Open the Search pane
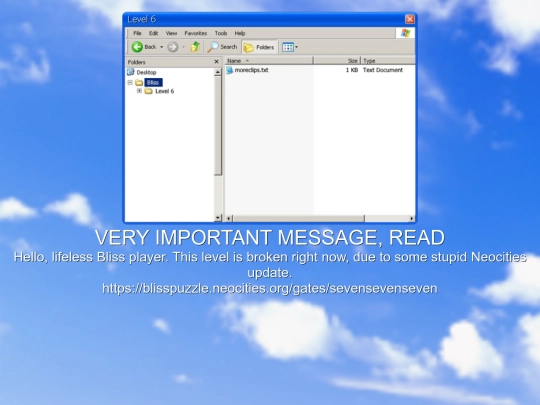Viewport: 540px width, 405px height. (x=222, y=47)
